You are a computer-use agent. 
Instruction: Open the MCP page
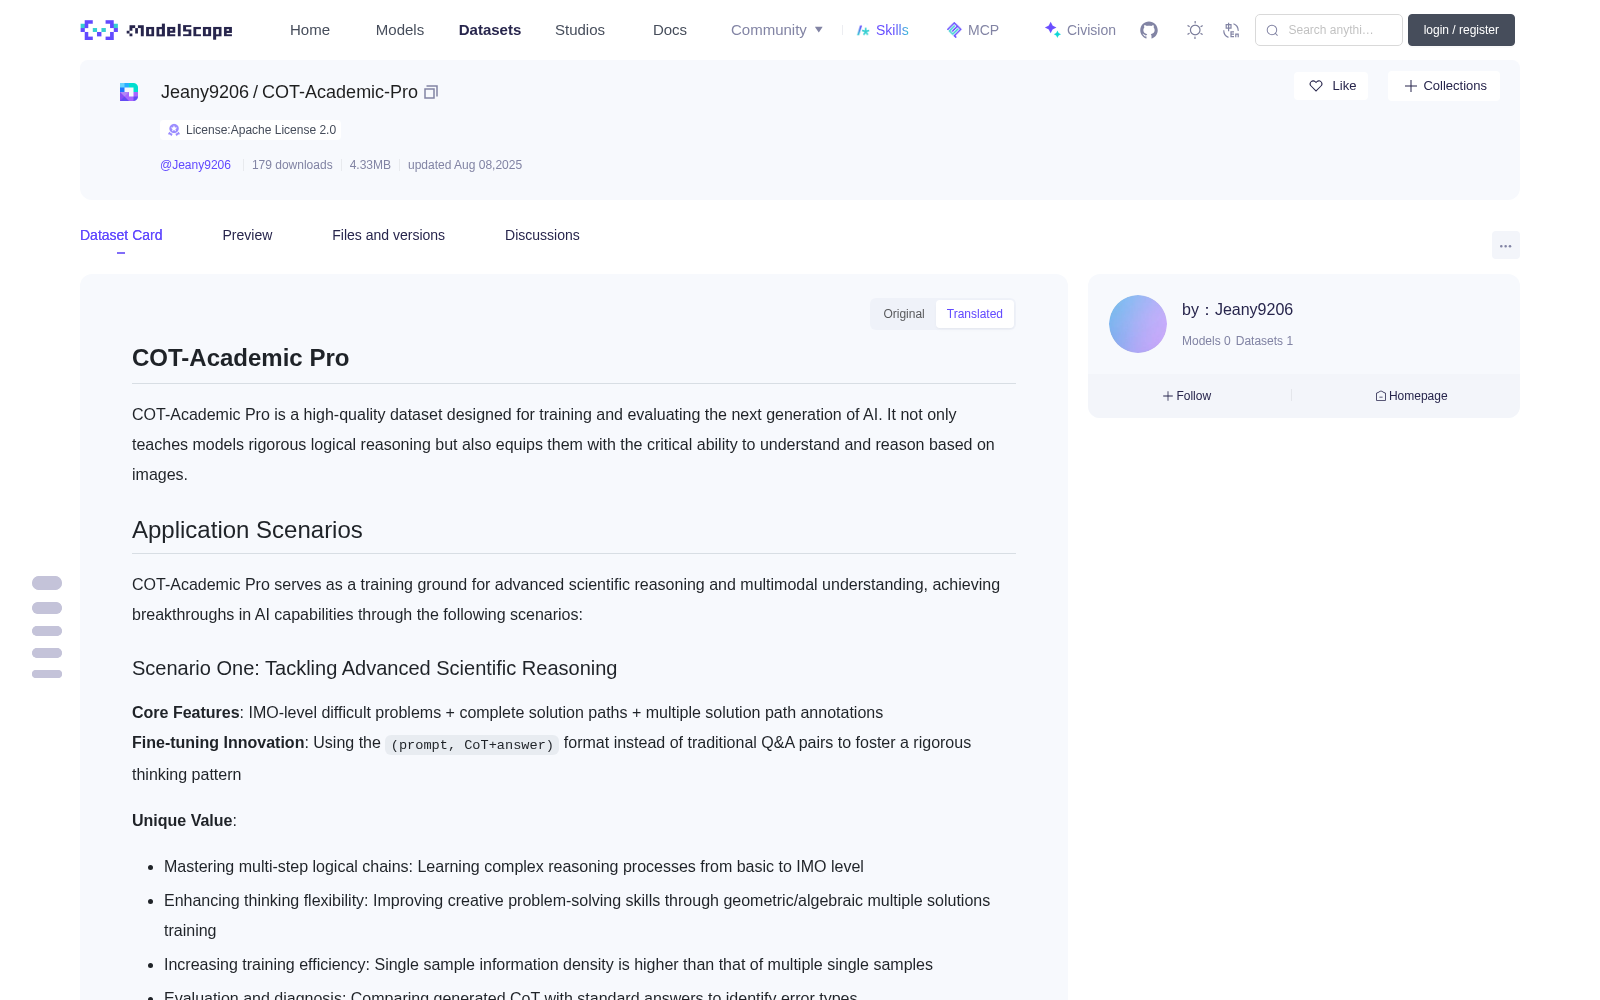(973, 30)
